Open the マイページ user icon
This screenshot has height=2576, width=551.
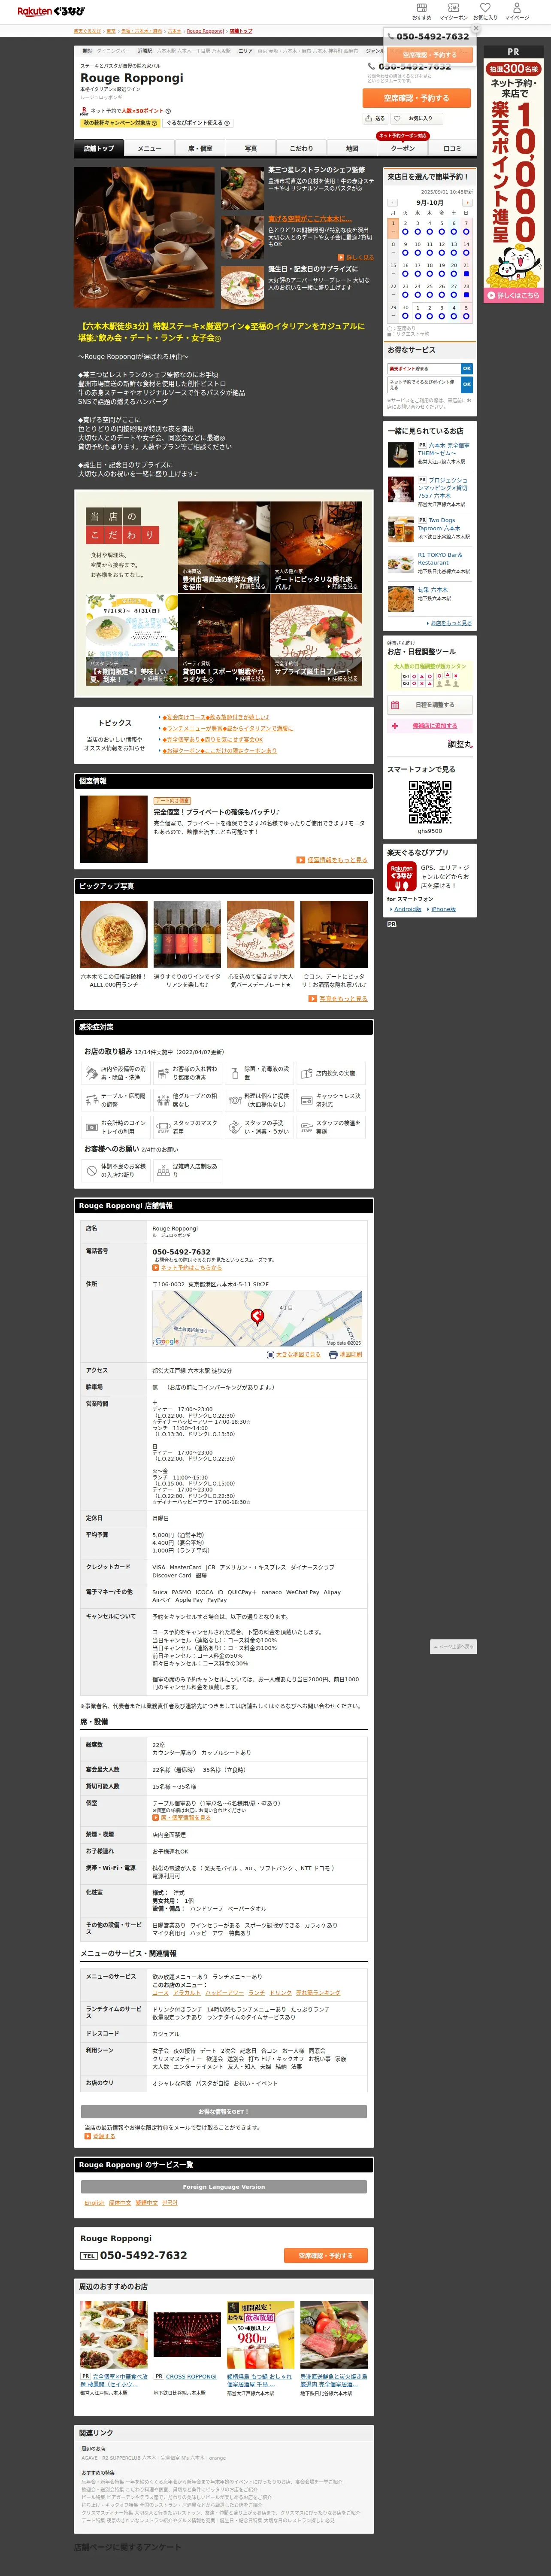pyautogui.click(x=517, y=11)
